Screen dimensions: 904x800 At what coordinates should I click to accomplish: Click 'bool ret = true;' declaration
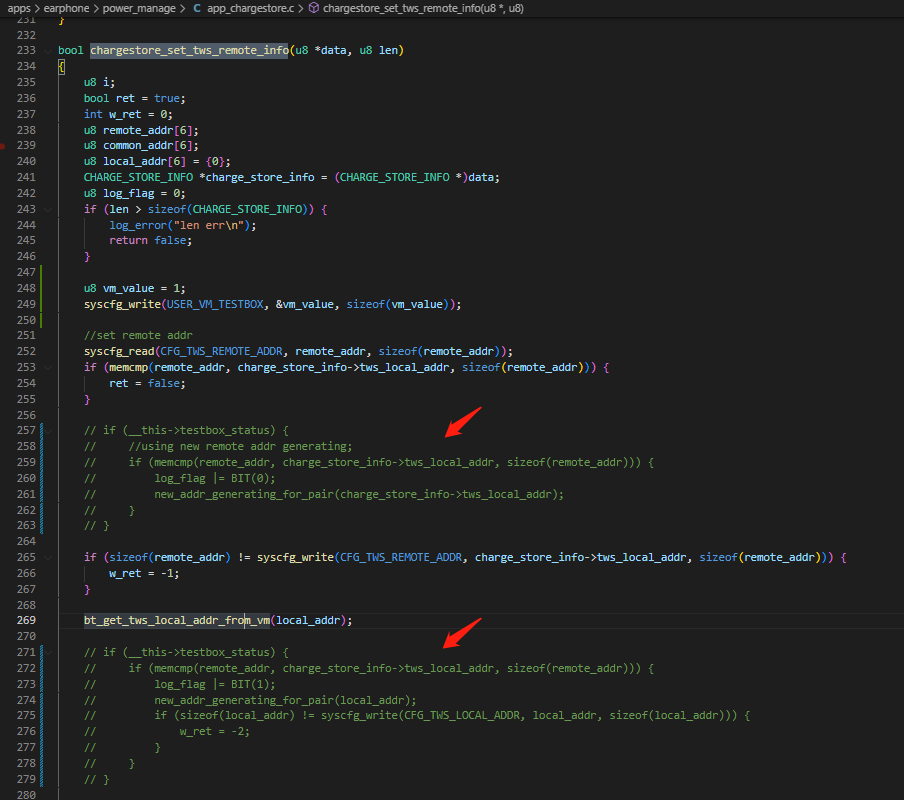[x=135, y=99]
